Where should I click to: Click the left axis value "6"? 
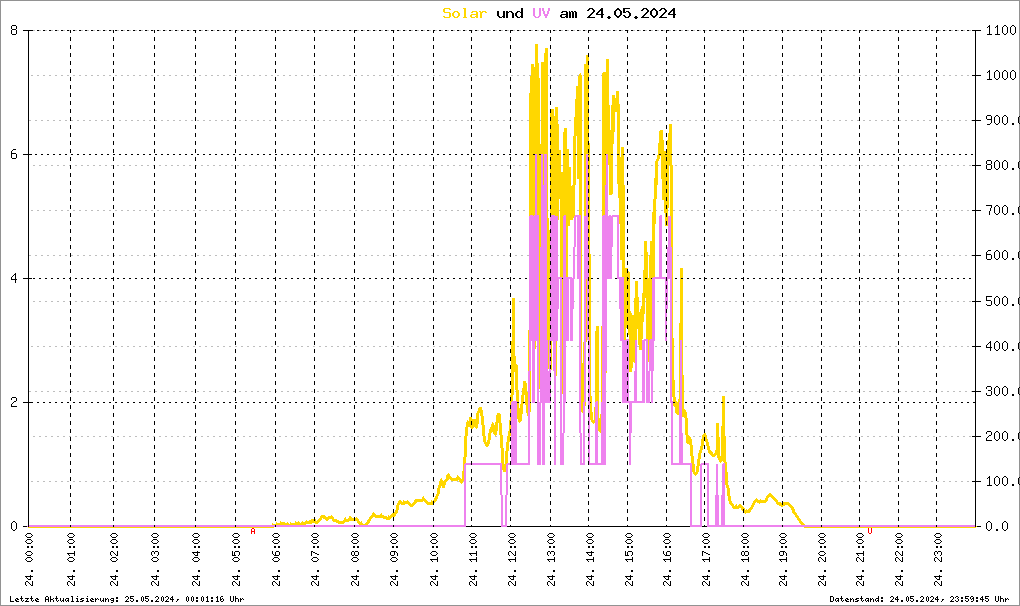pyautogui.click(x=14, y=154)
